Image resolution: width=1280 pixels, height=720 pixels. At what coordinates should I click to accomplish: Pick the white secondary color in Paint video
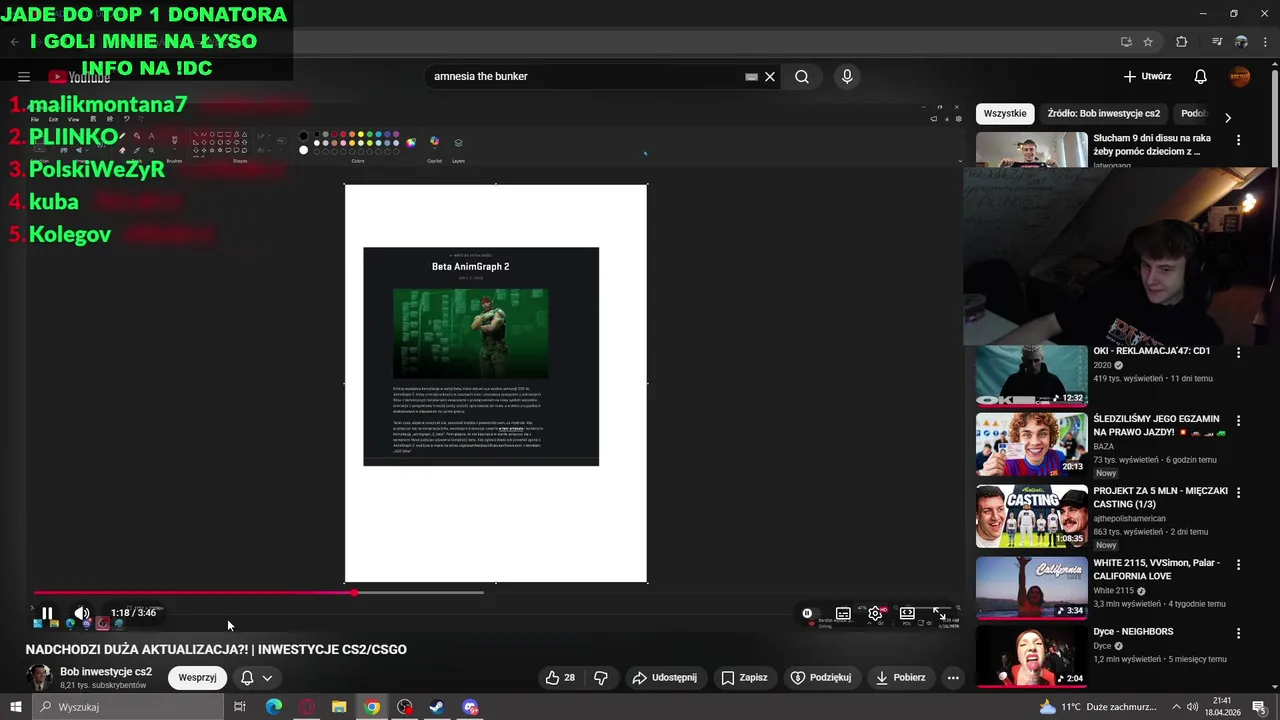304,150
